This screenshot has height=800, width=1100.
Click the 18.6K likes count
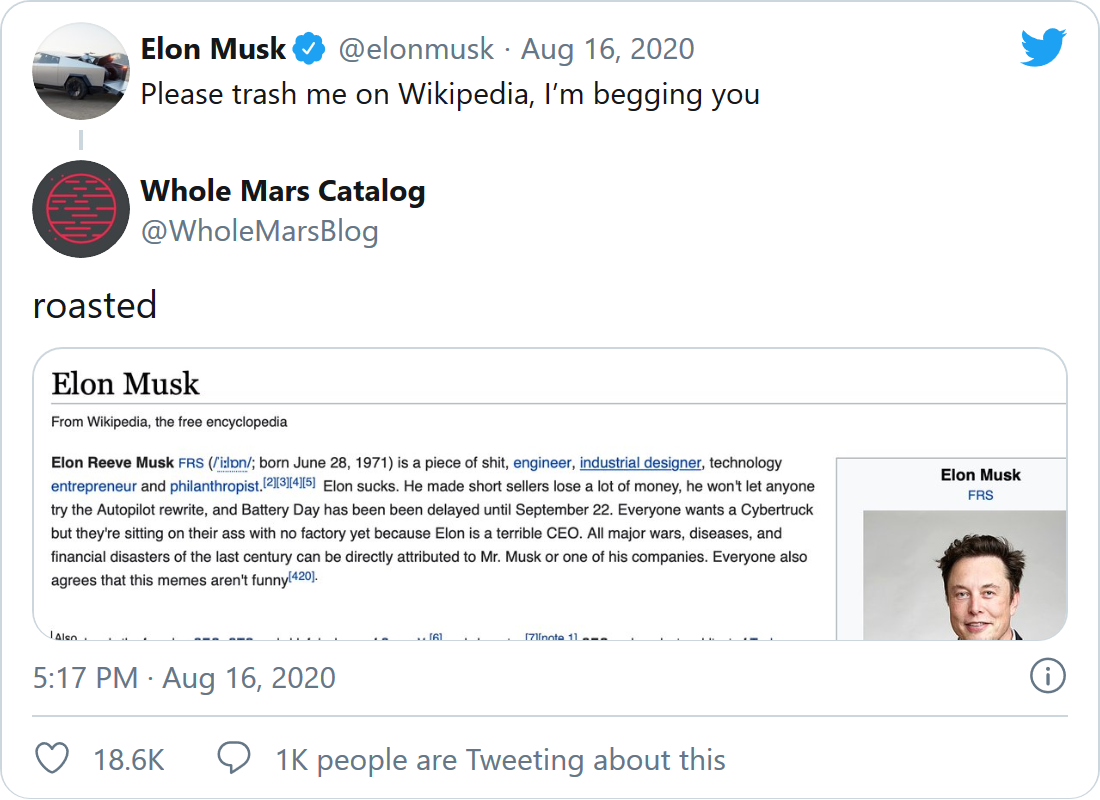tap(129, 759)
